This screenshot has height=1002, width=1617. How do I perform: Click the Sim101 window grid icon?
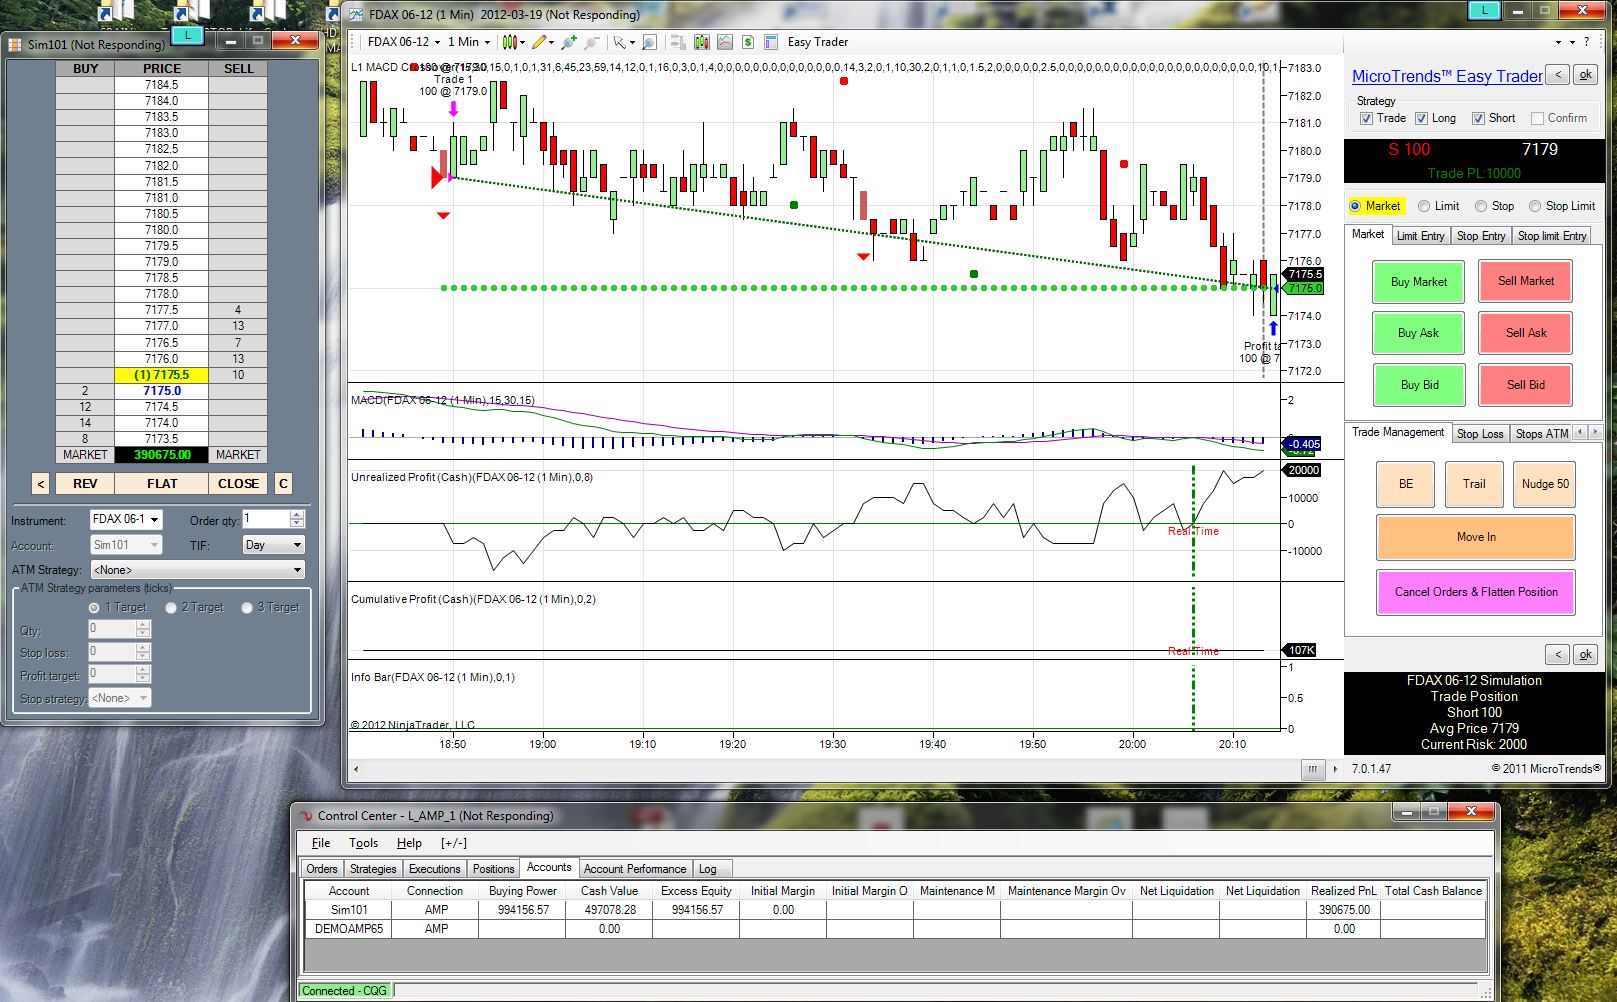click(x=15, y=44)
